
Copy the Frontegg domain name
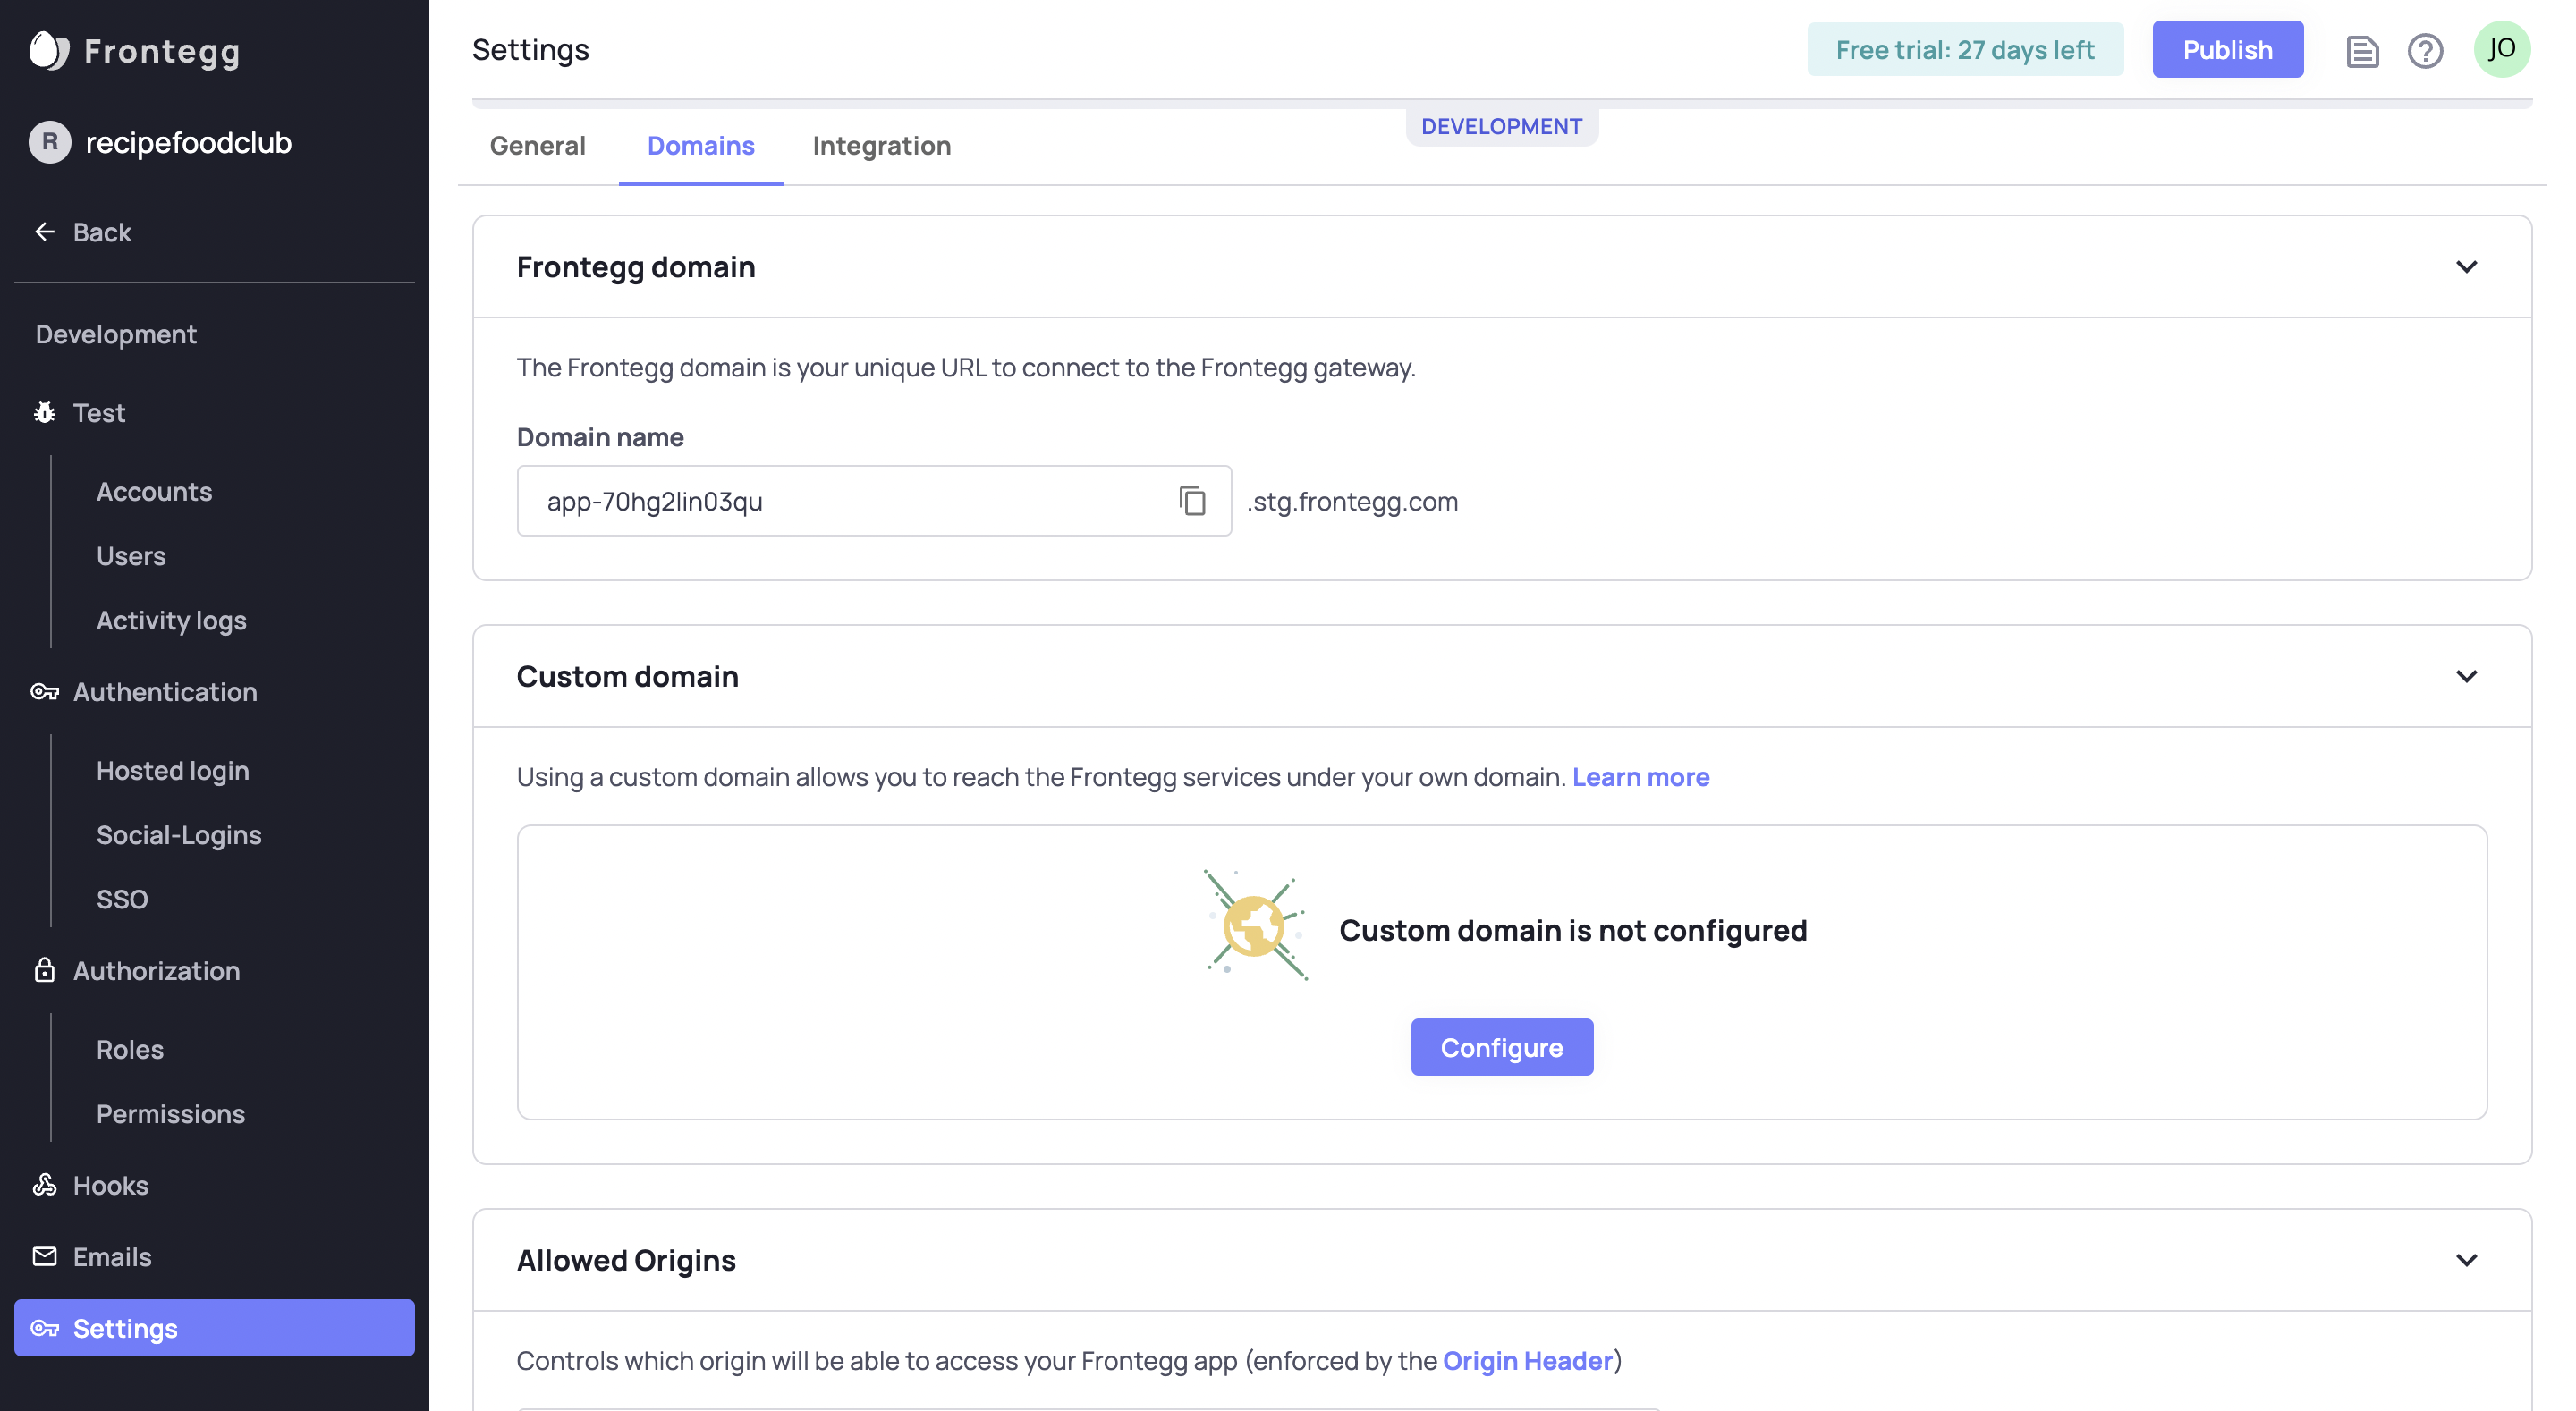1192,501
